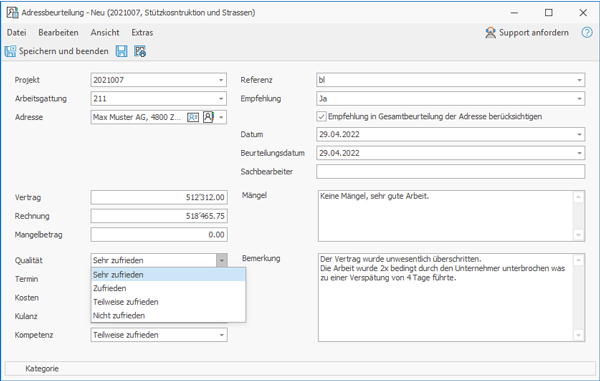Open the Empfehlung dropdown
The image size is (600, 381).
(579, 99)
